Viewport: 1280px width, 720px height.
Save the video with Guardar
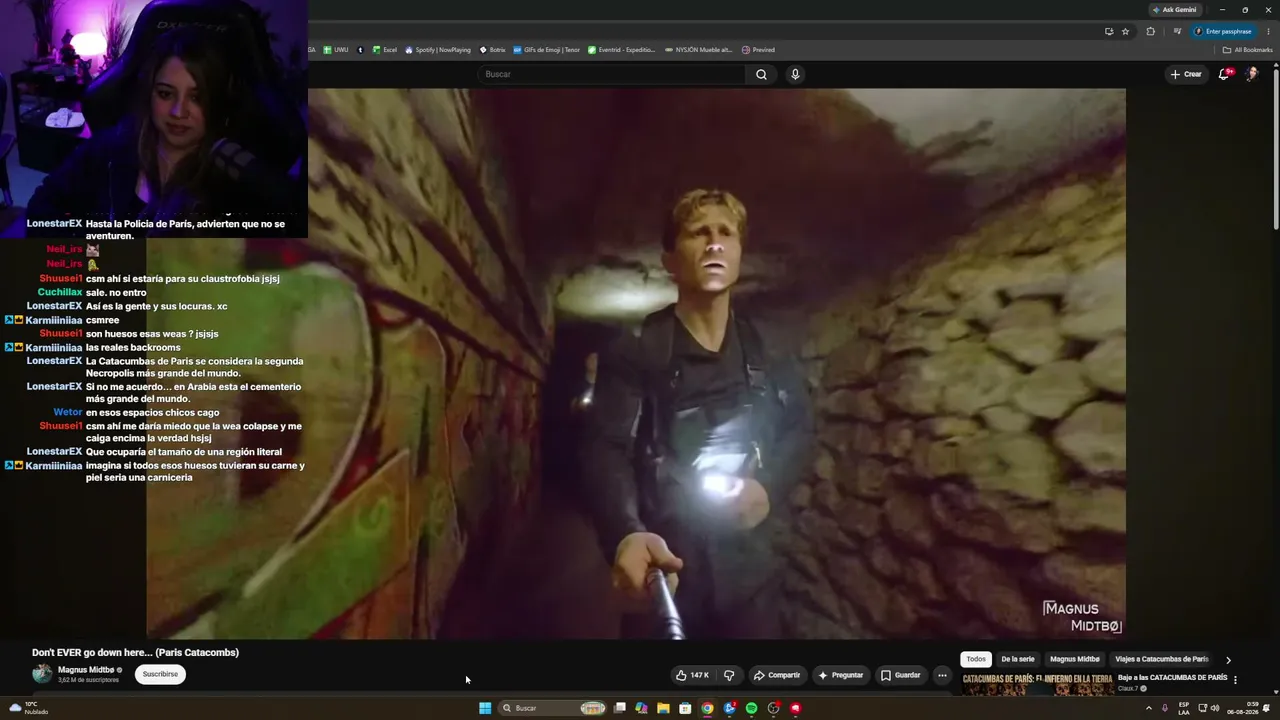[x=900, y=675]
